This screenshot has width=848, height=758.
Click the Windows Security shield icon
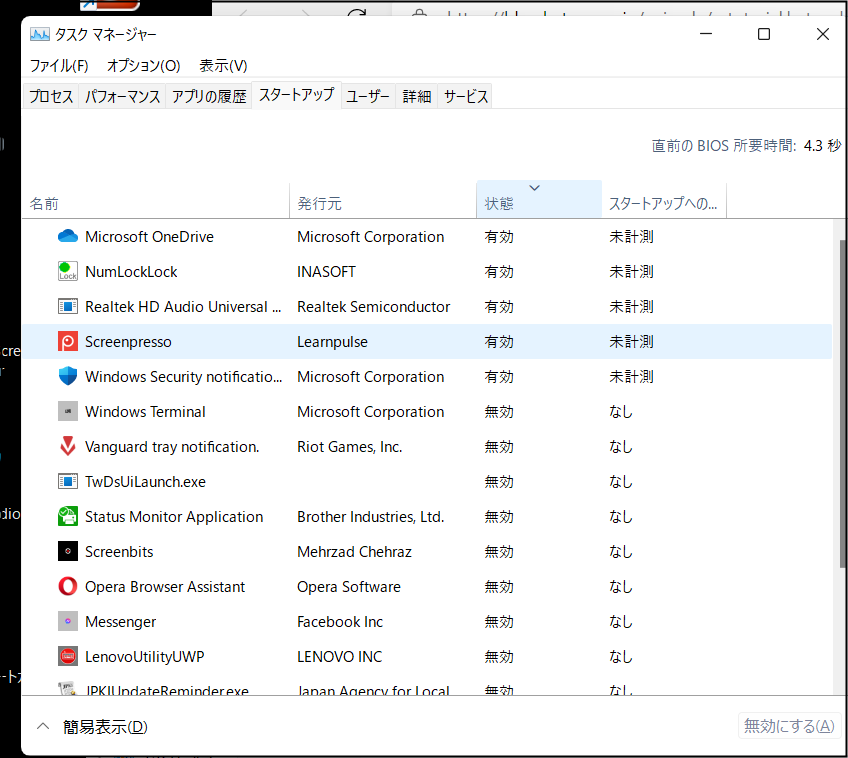point(68,376)
